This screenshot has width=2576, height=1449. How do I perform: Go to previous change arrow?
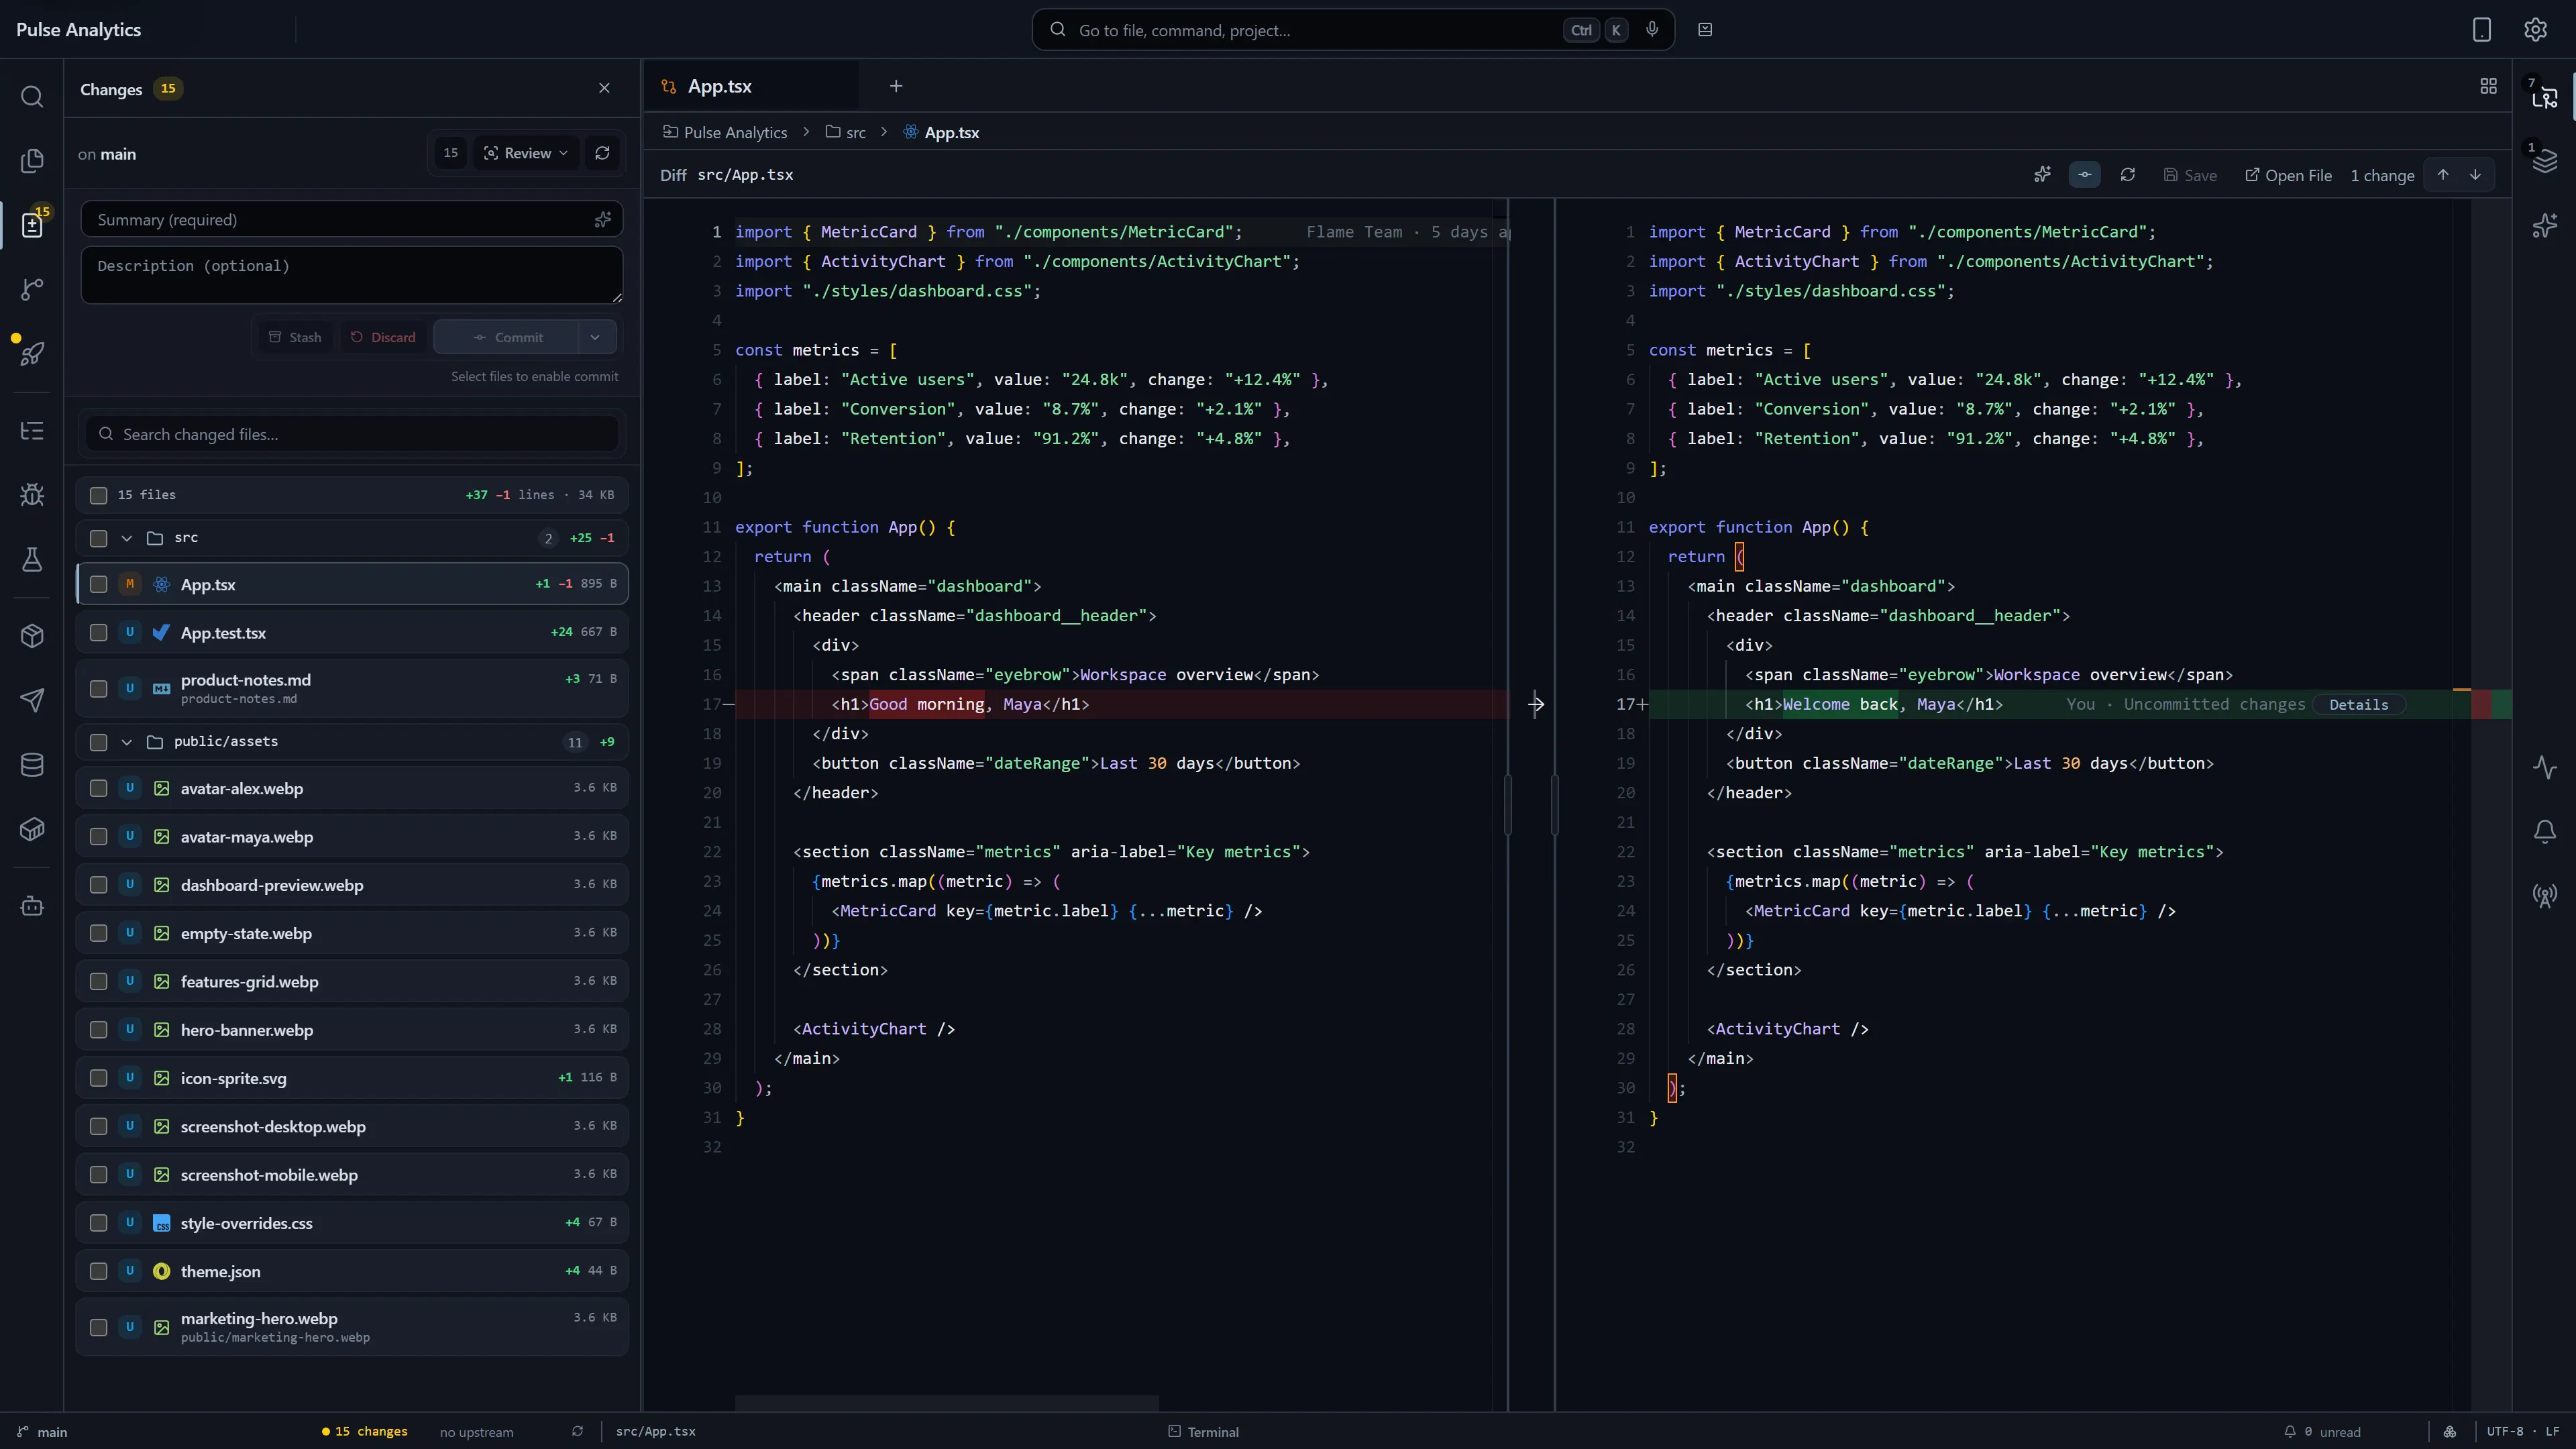tap(2443, 175)
